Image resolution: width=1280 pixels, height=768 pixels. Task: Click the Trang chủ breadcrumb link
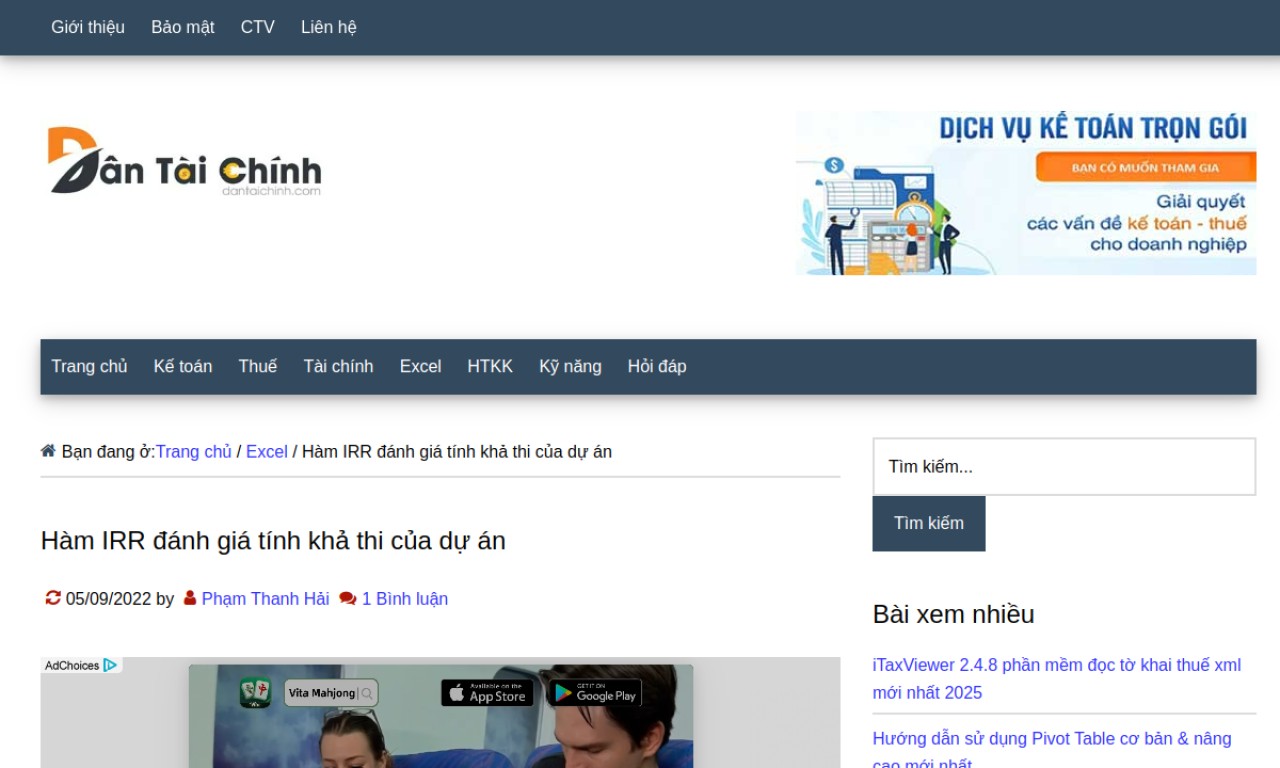point(193,451)
